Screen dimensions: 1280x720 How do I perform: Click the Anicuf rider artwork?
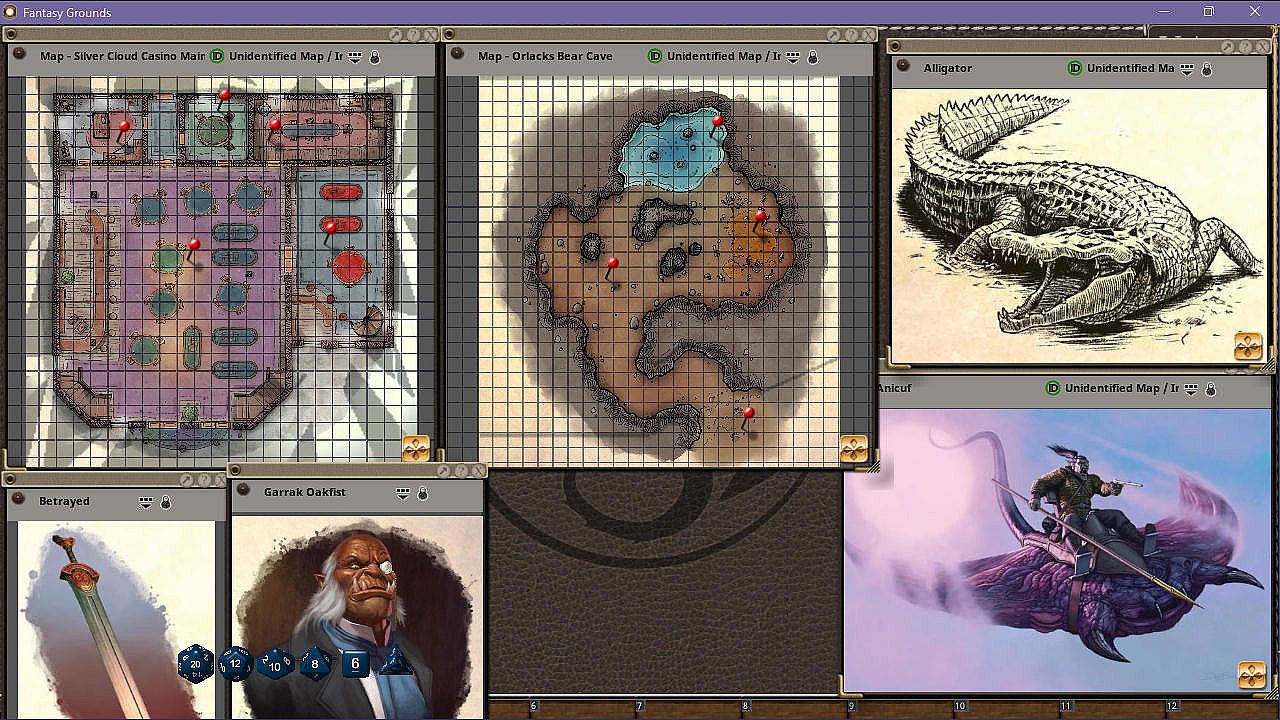1057,550
